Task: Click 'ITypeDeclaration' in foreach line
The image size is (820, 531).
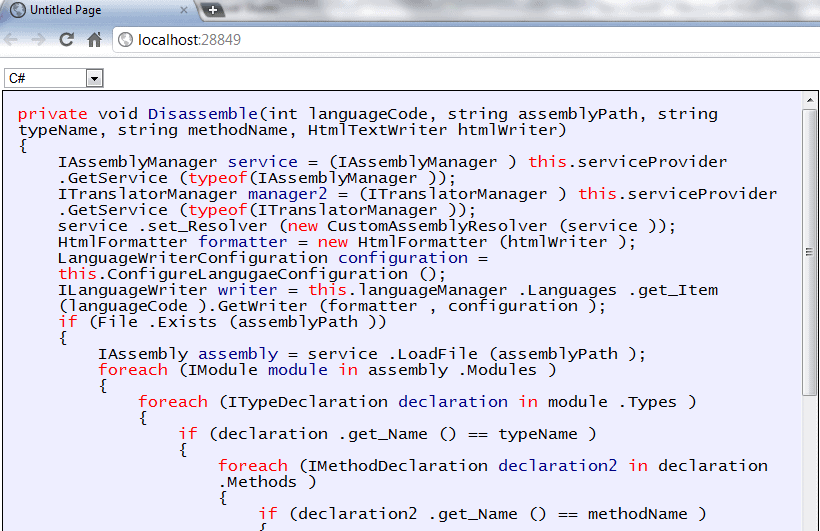Action: click(x=308, y=402)
